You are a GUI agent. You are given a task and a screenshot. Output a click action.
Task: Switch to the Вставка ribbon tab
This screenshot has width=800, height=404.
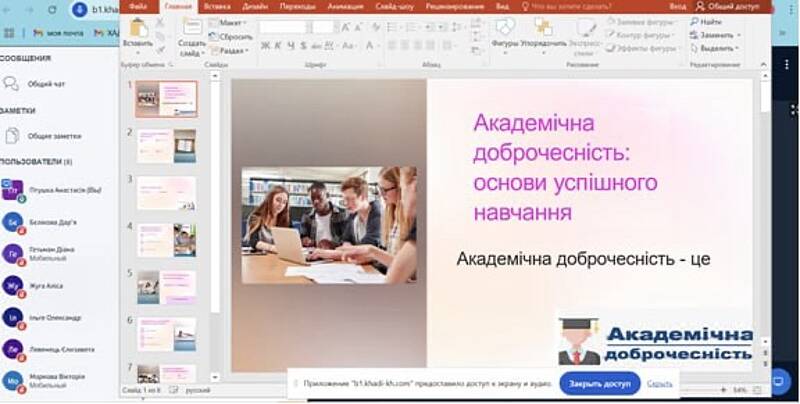click(216, 6)
